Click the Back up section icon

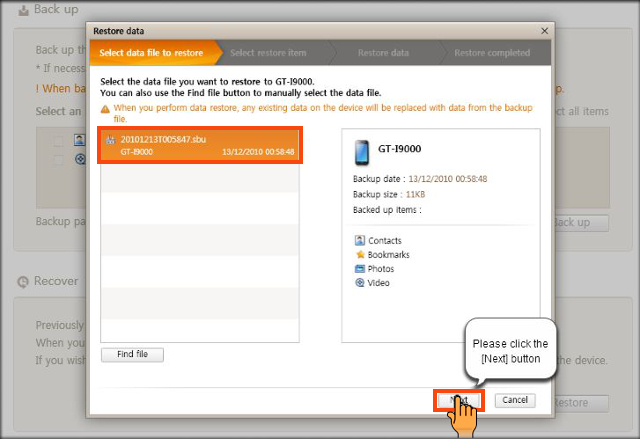click(x=22, y=10)
